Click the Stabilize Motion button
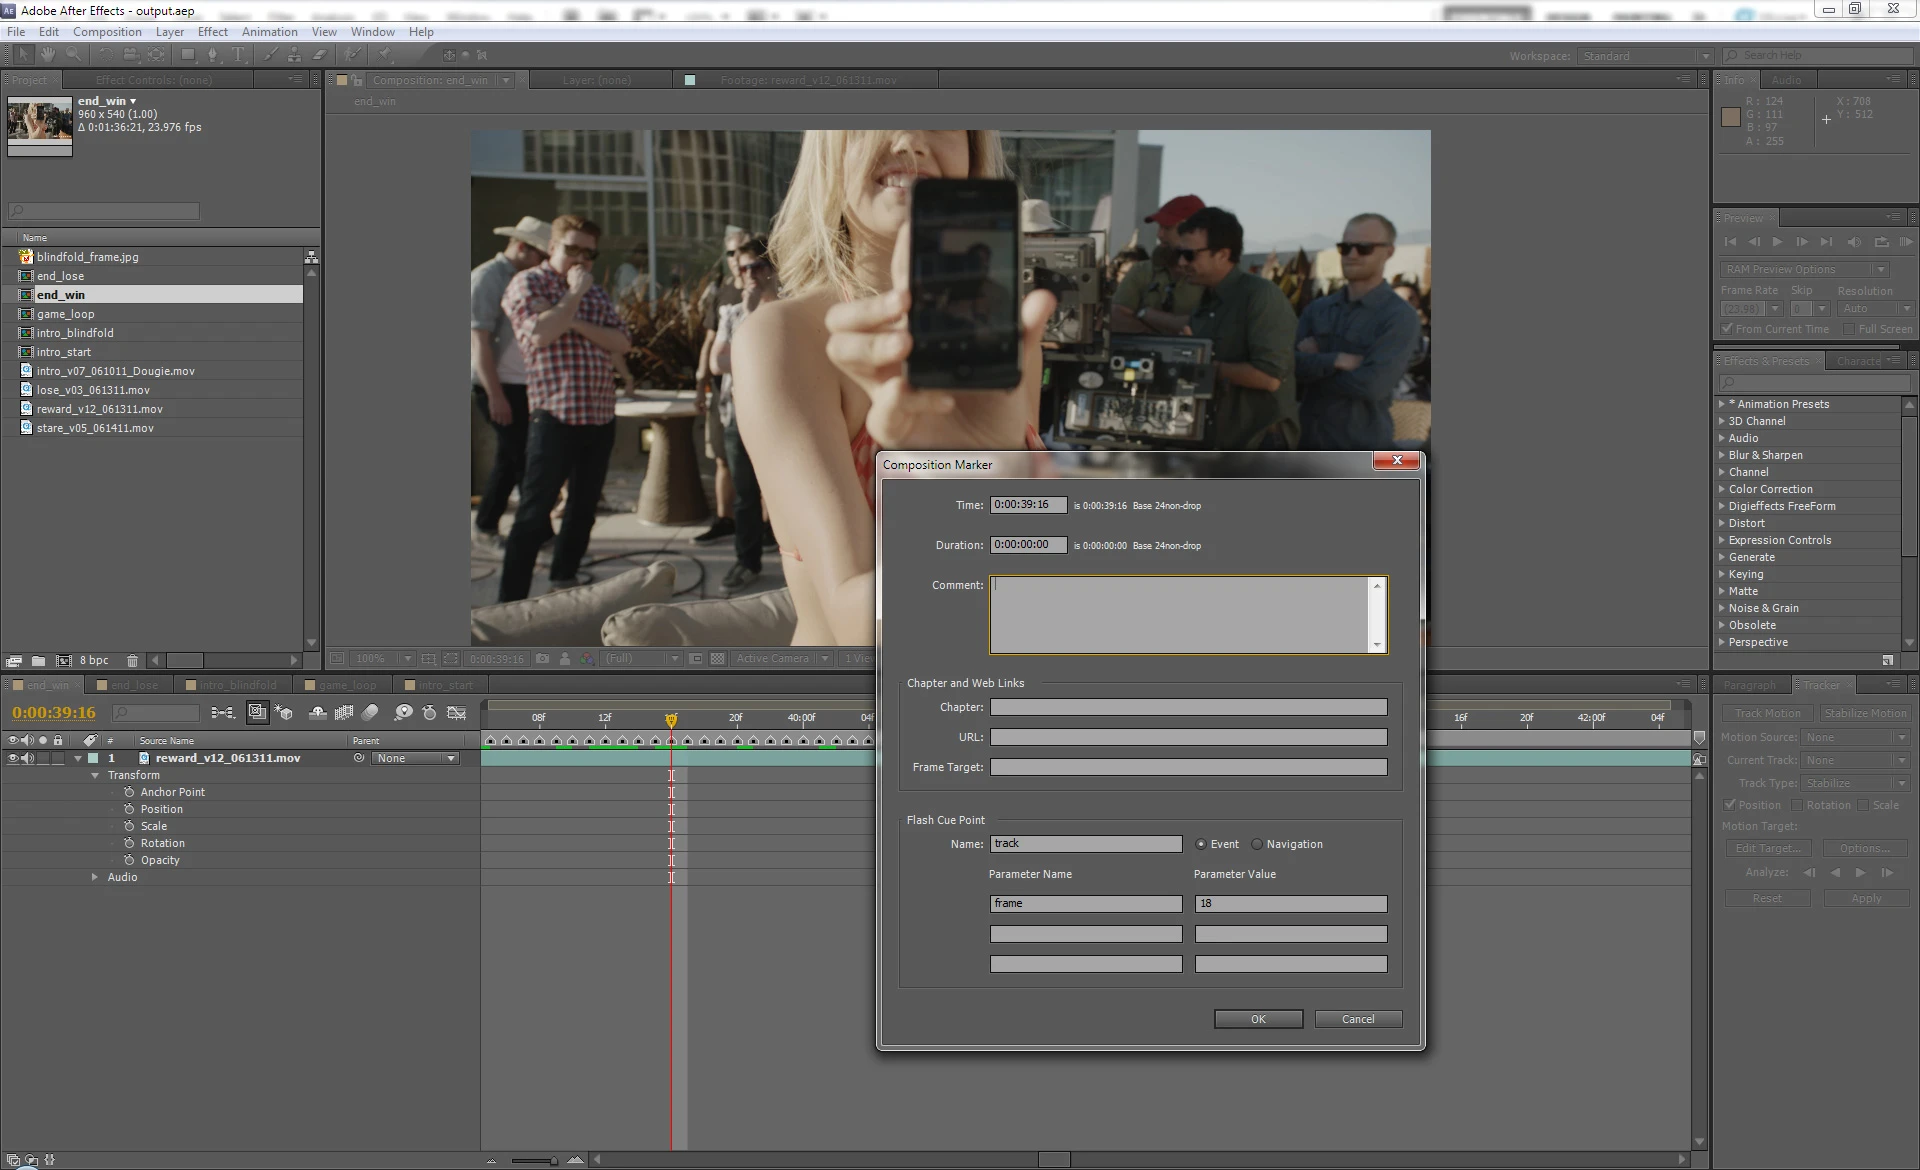Image resolution: width=1920 pixels, height=1170 pixels. [1865, 713]
